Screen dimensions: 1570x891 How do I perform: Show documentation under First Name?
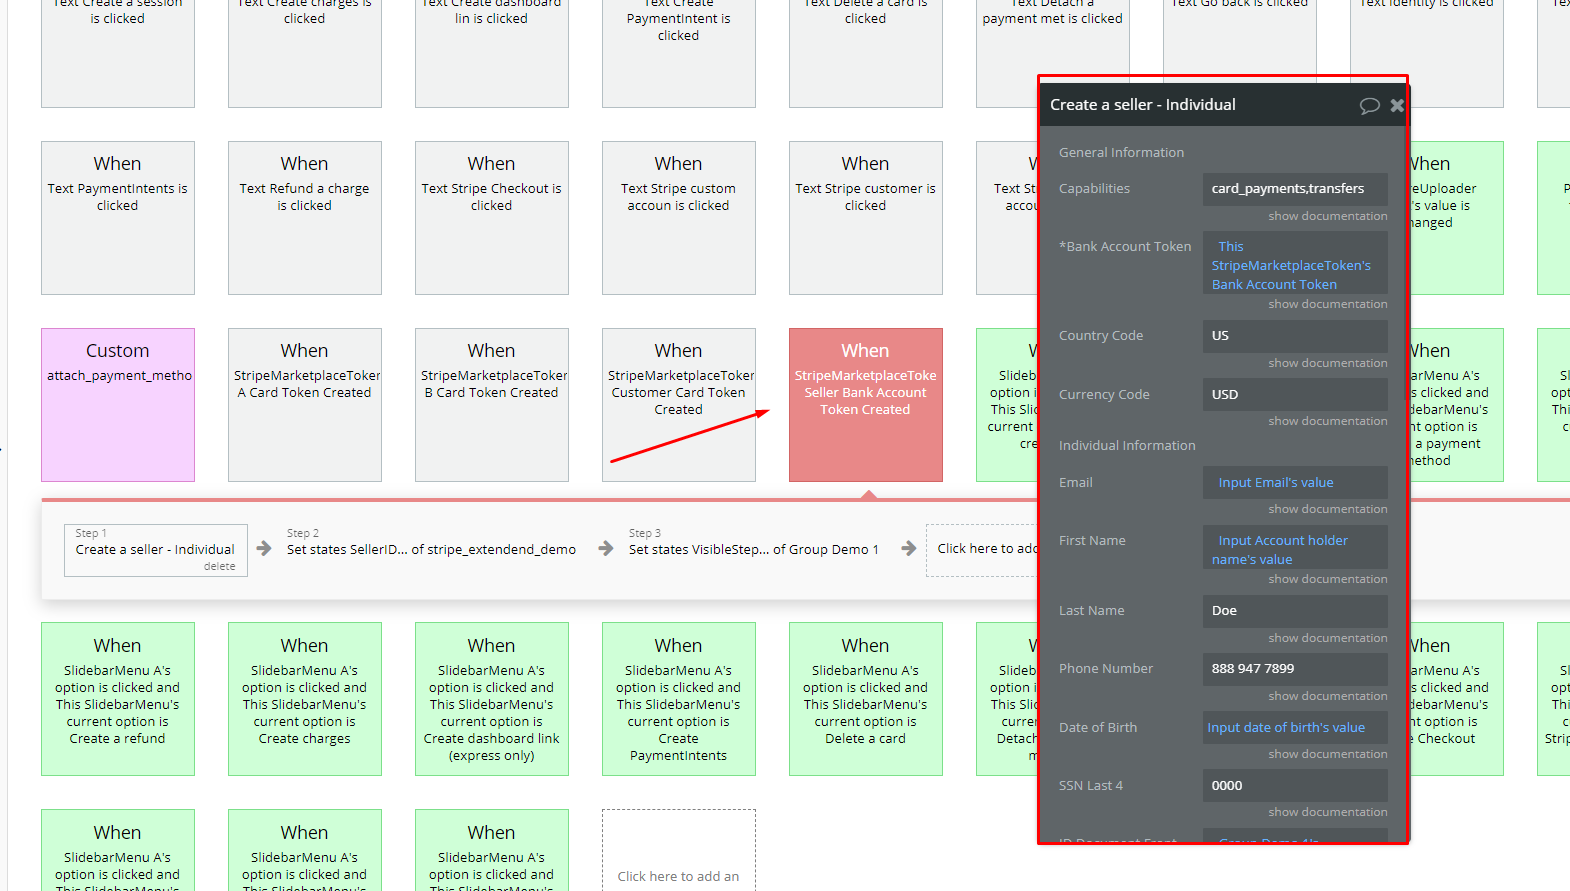(1328, 579)
